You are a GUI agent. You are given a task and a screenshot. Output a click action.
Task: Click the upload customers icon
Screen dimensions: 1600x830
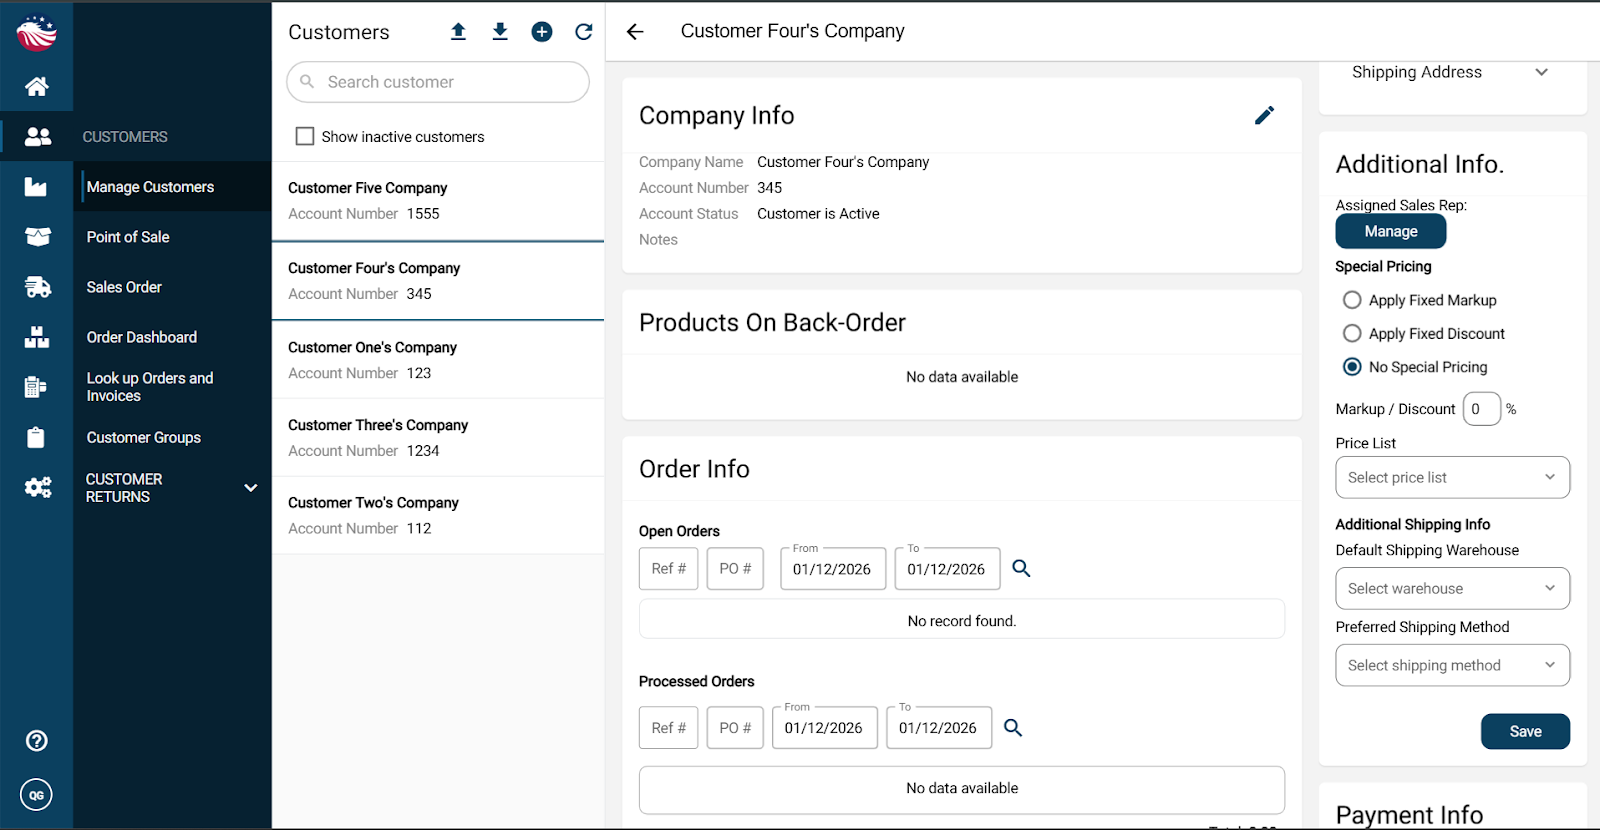click(x=458, y=32)
